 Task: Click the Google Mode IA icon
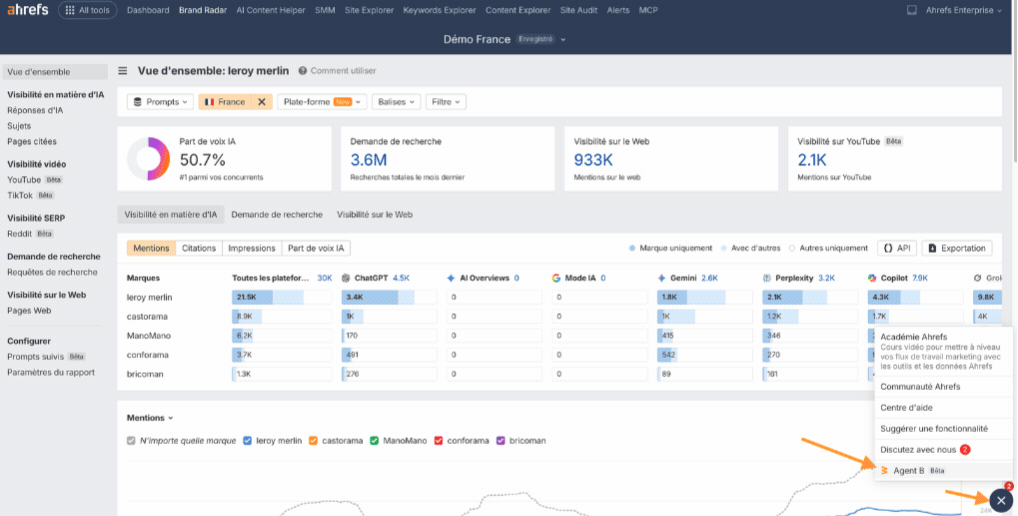coord(556,278)
